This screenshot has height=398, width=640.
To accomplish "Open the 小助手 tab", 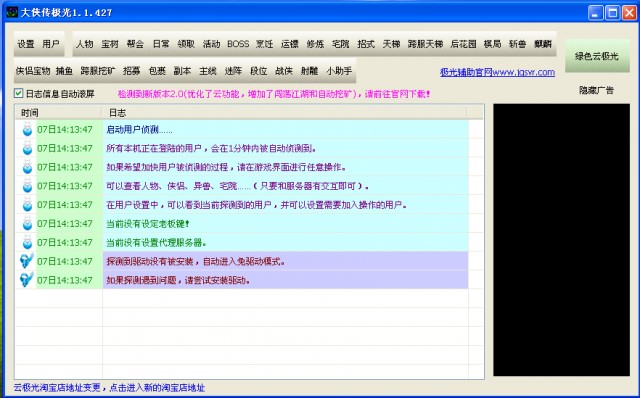I will (x=339, y=71).
